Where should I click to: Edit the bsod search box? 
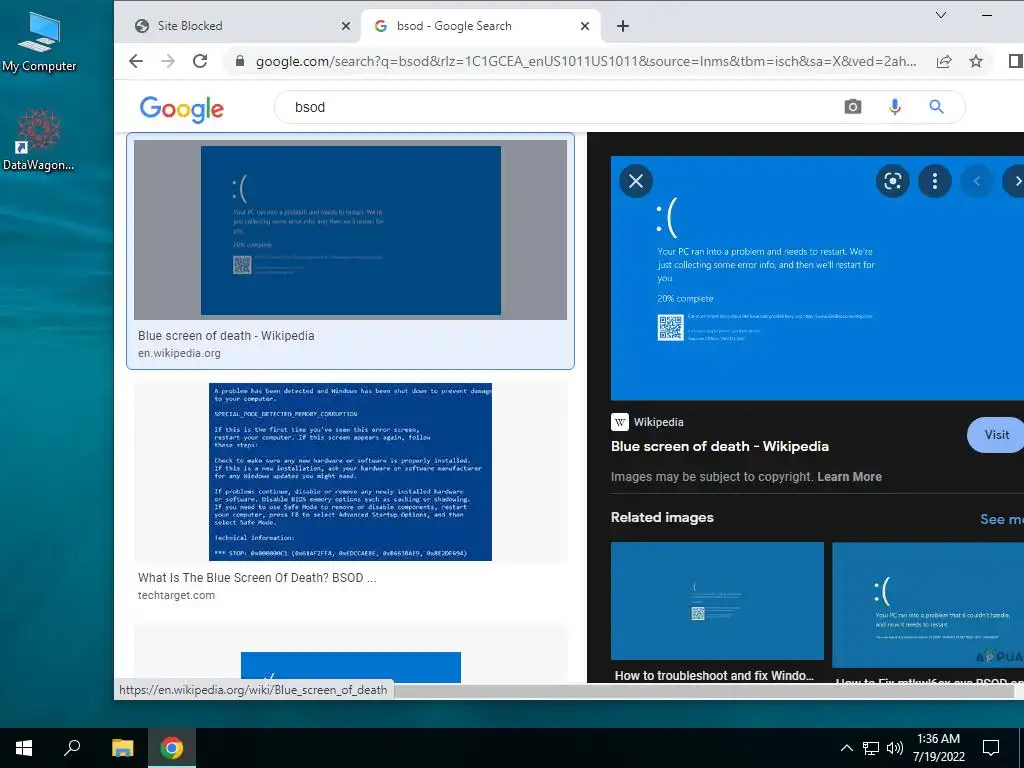tap(562, 107)
